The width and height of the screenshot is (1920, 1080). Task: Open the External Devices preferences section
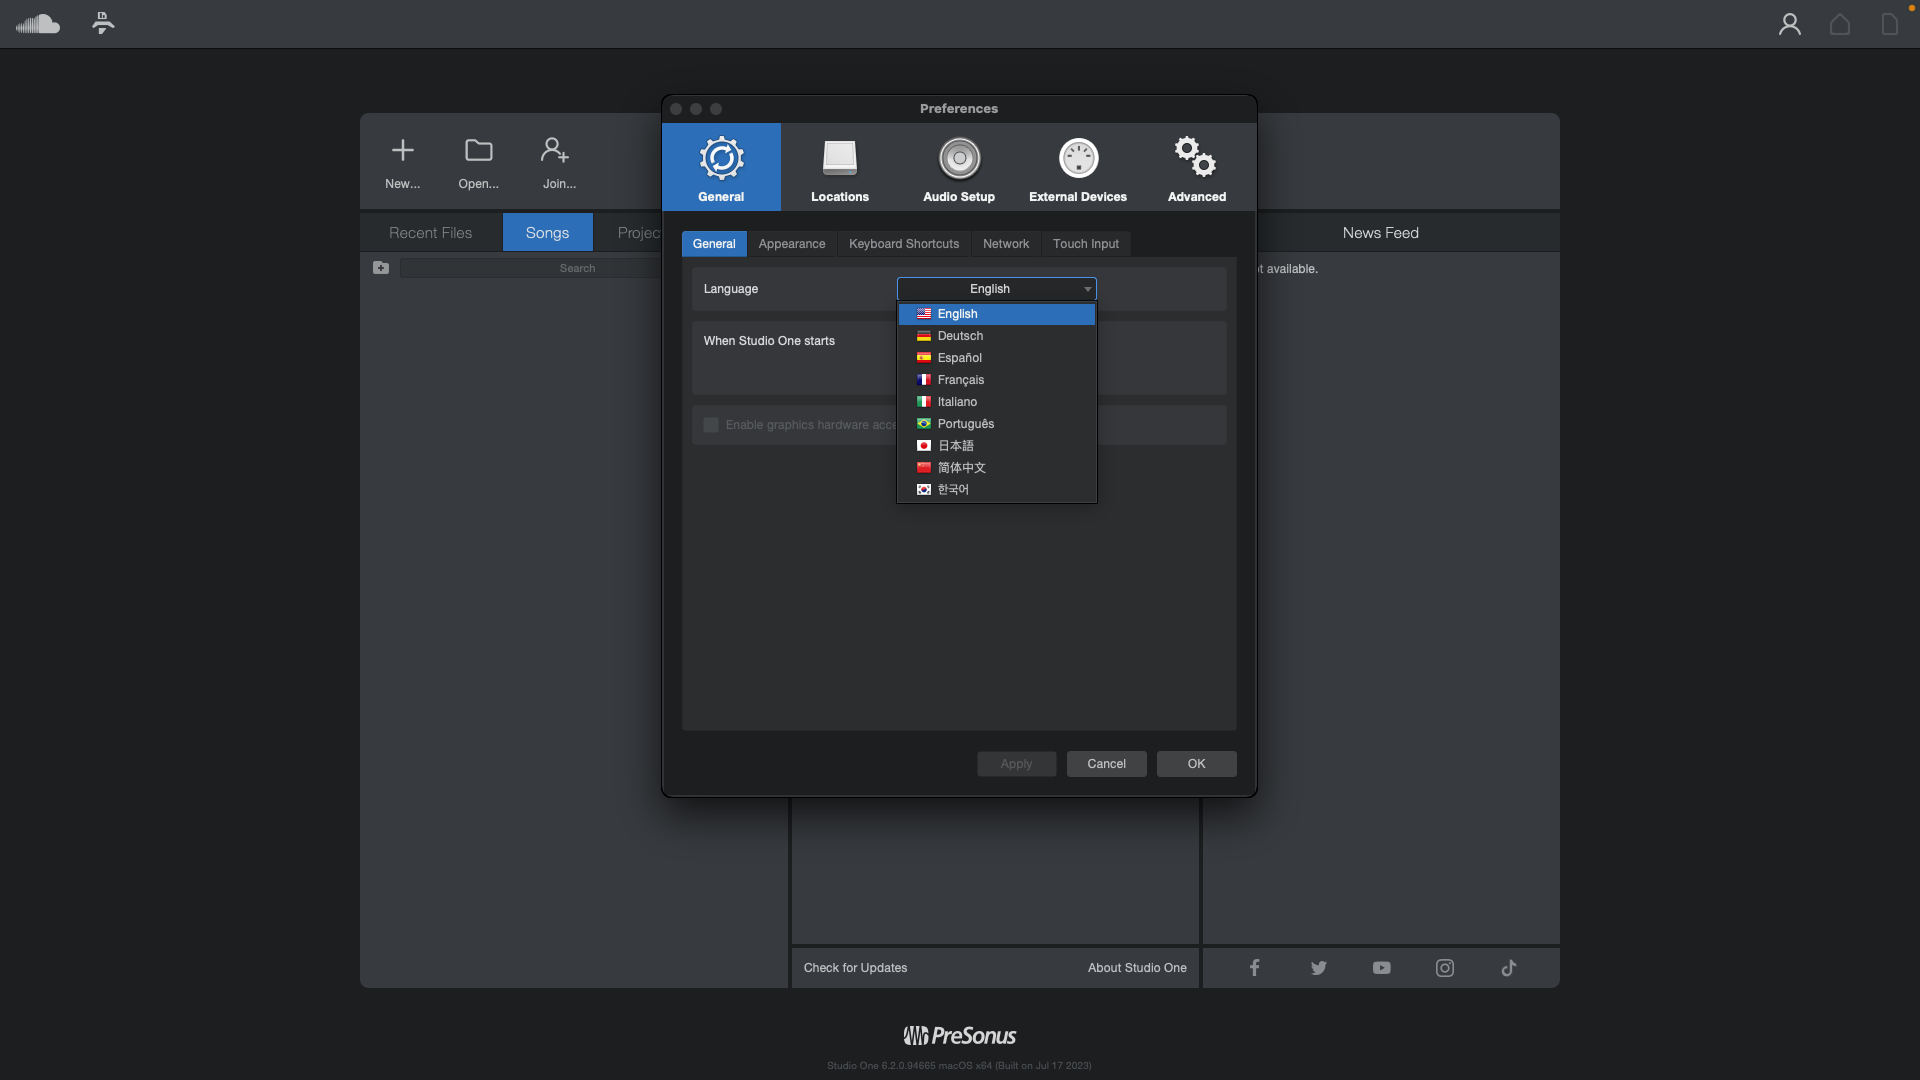(x=1077, y=168)
